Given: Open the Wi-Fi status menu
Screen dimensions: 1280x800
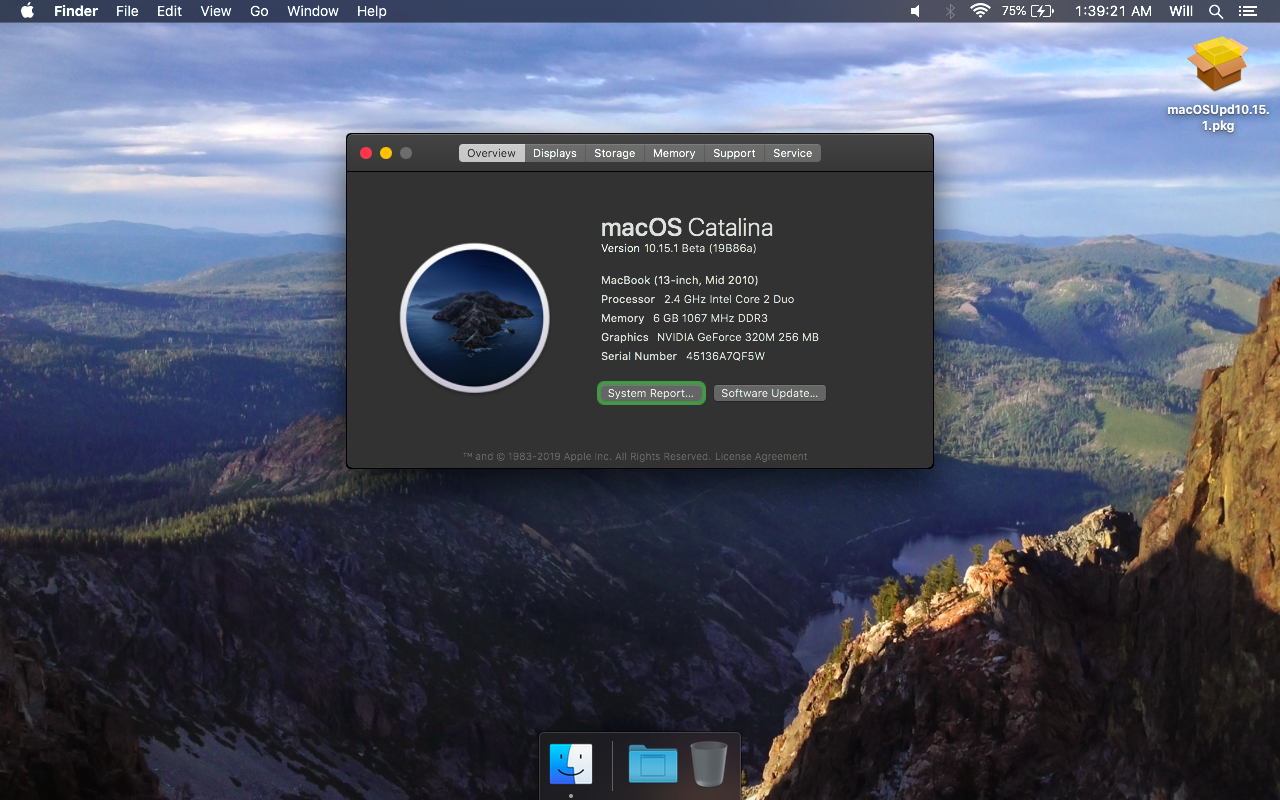Looking at the screenshot, I should pyautogui.click(x=980, y=11).
